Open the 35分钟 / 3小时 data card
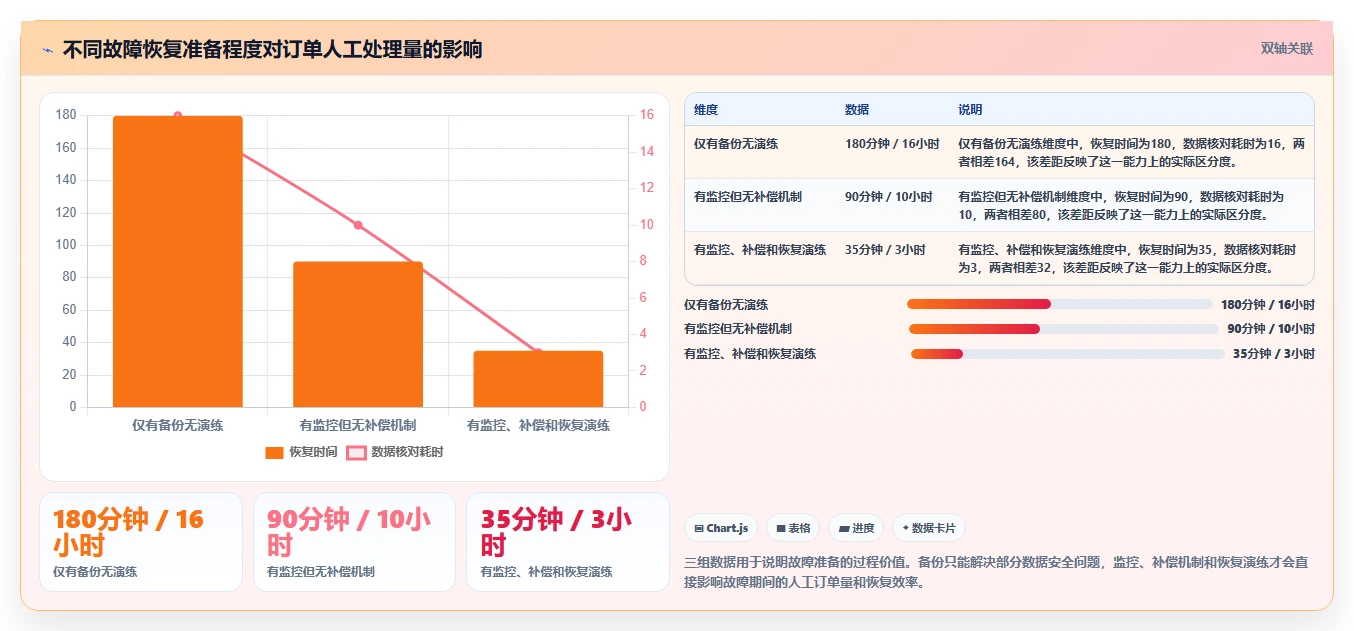1354x631 pixels. coord(568,542)
